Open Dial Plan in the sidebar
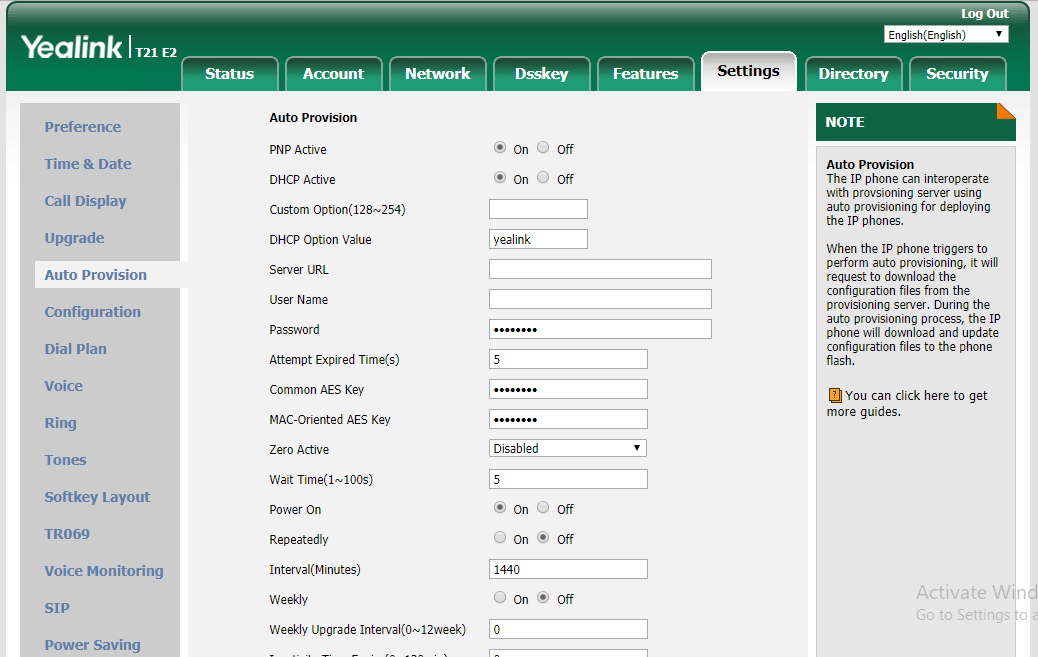Image resolution: width=1038 pixels, height=657 pixels. click(x=75, y=349)
